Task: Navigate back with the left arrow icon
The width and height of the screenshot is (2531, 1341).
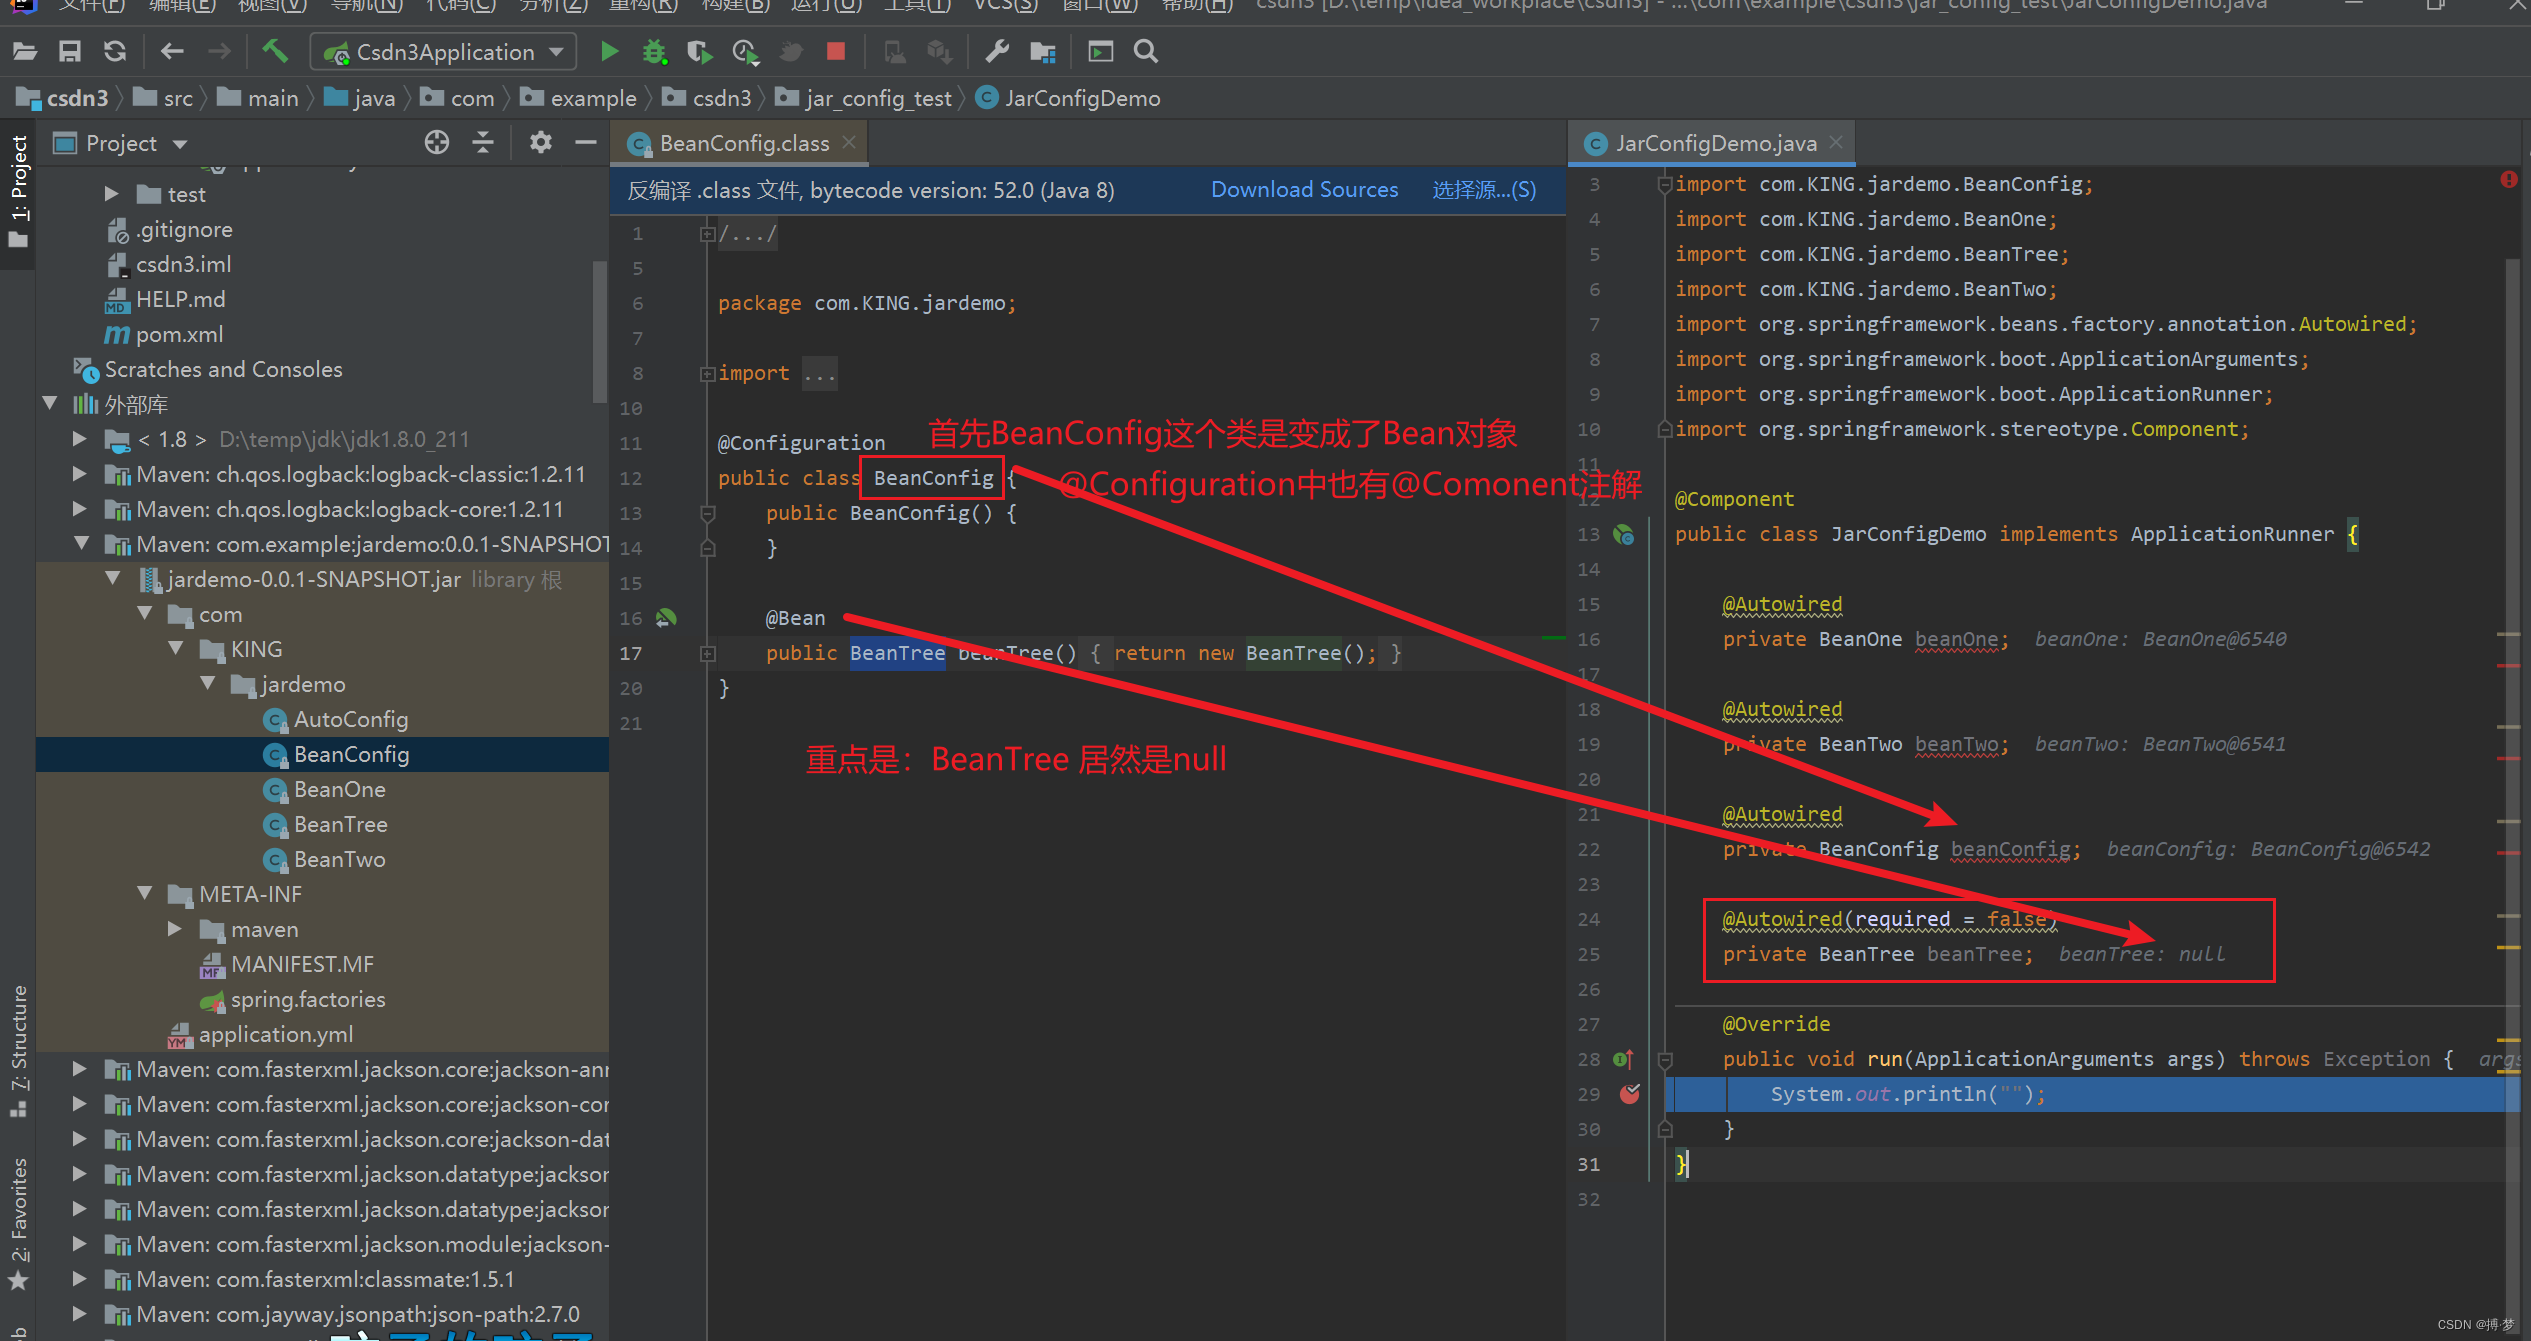Action: pos(172,52)
